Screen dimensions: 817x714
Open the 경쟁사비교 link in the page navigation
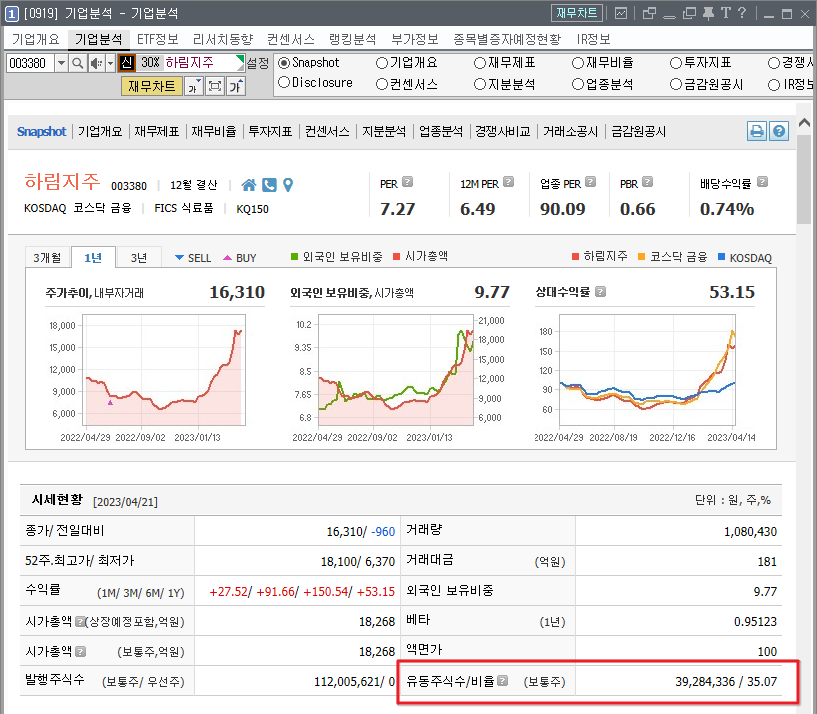click(x=502, y=131)
